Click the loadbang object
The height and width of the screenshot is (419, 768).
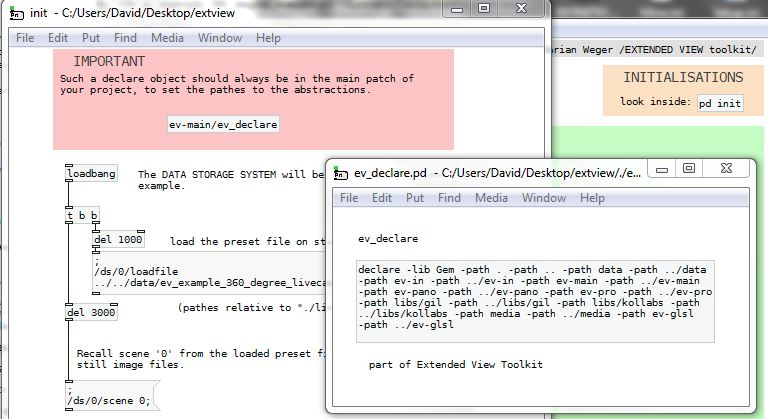[91, 174]
